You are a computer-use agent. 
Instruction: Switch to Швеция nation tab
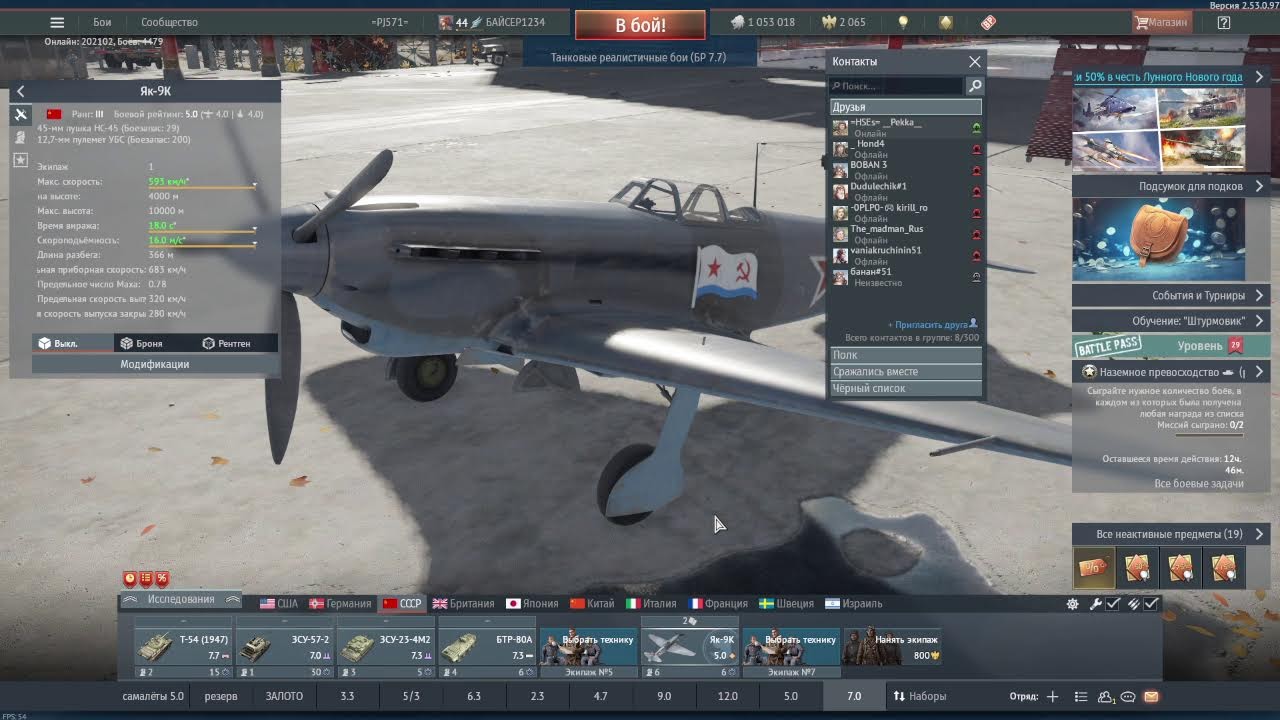pyautogui.click(x=787, y=604)
